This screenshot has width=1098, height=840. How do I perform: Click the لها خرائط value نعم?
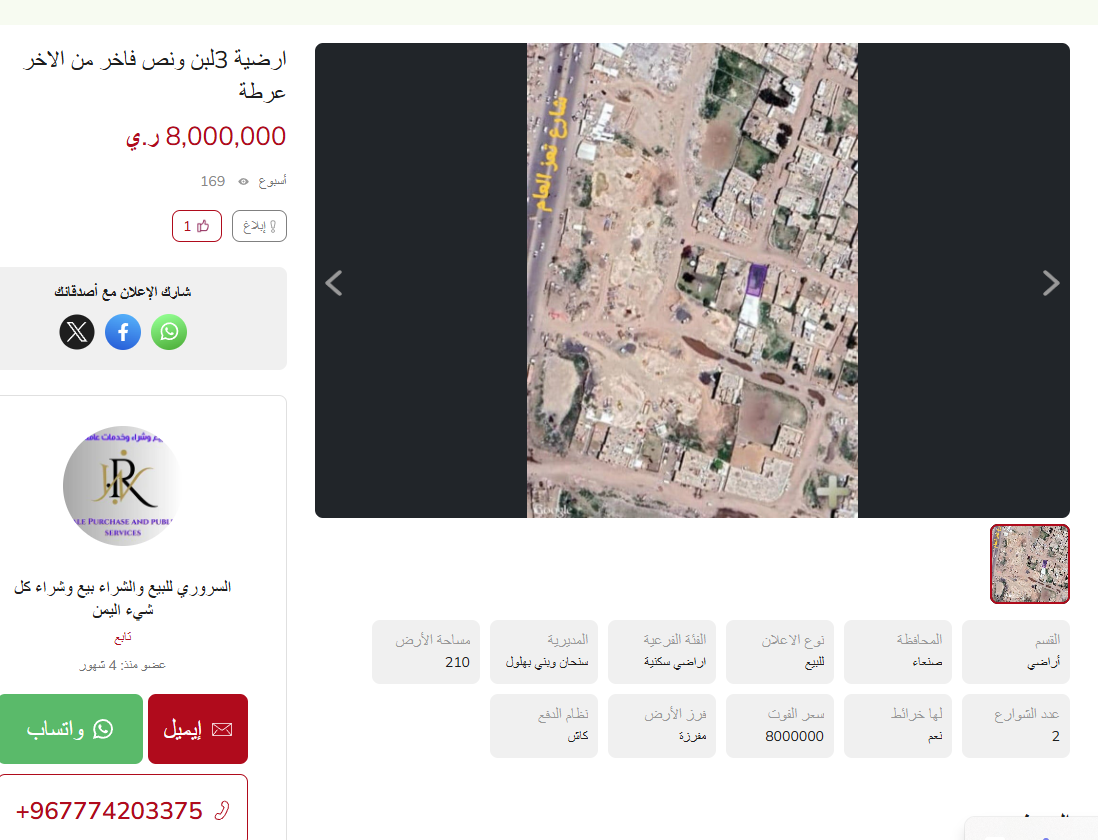point(935,736)
